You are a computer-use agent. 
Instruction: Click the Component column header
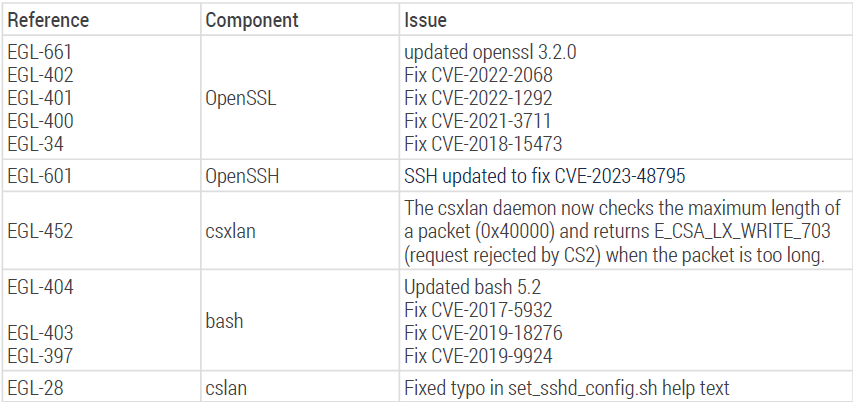[249, 21]
